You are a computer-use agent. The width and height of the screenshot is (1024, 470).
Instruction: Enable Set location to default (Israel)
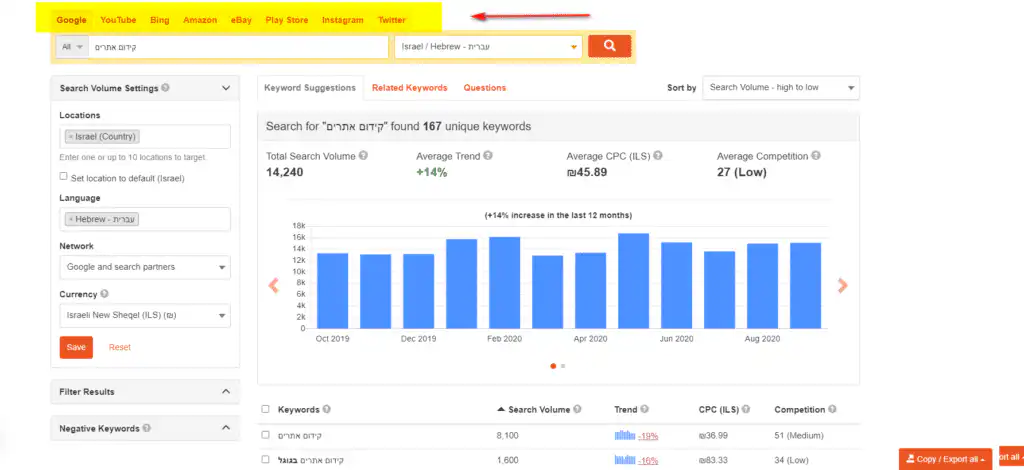pyautogui.click(x=64, y=177)
